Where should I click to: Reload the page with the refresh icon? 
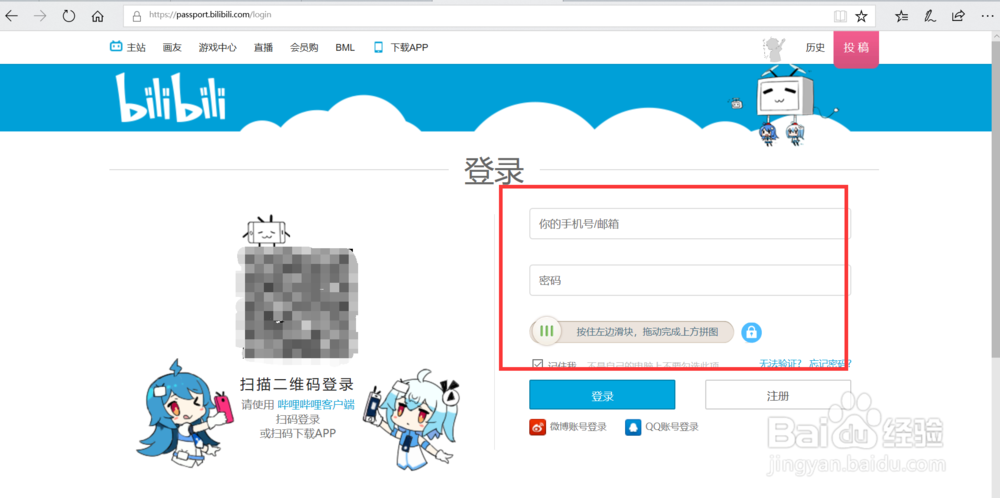(x=69, y=16)
